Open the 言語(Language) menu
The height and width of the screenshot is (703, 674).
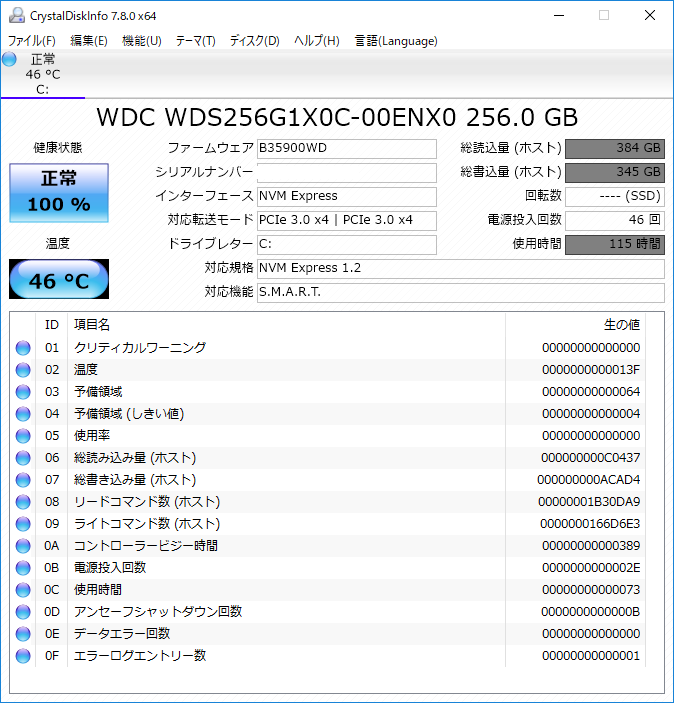coord(396,41)
